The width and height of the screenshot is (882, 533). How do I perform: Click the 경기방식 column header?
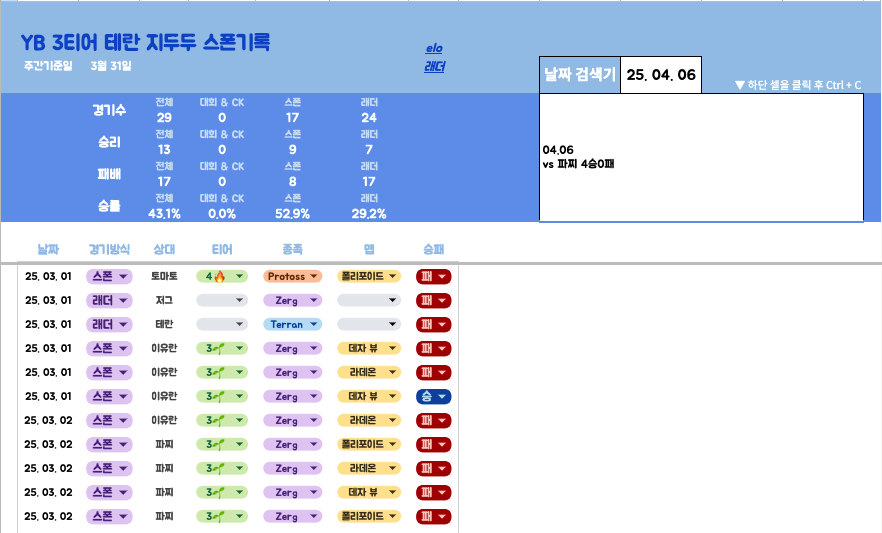point(110,248)
